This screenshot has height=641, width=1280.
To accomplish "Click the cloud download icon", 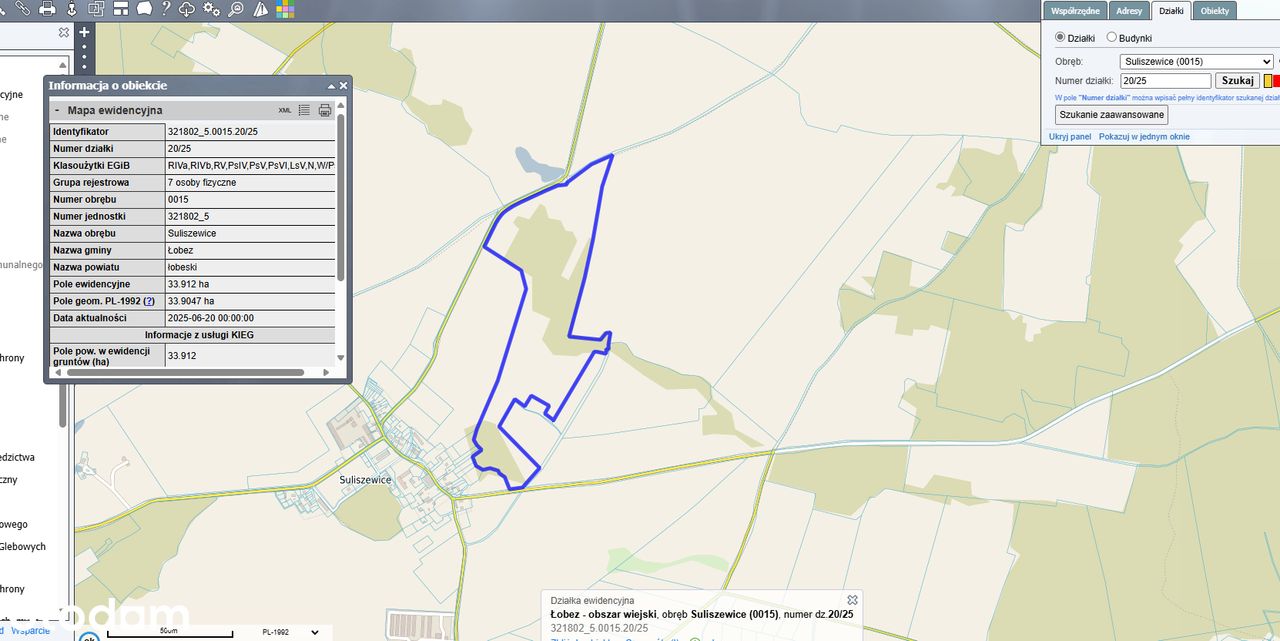I will 187,9.
